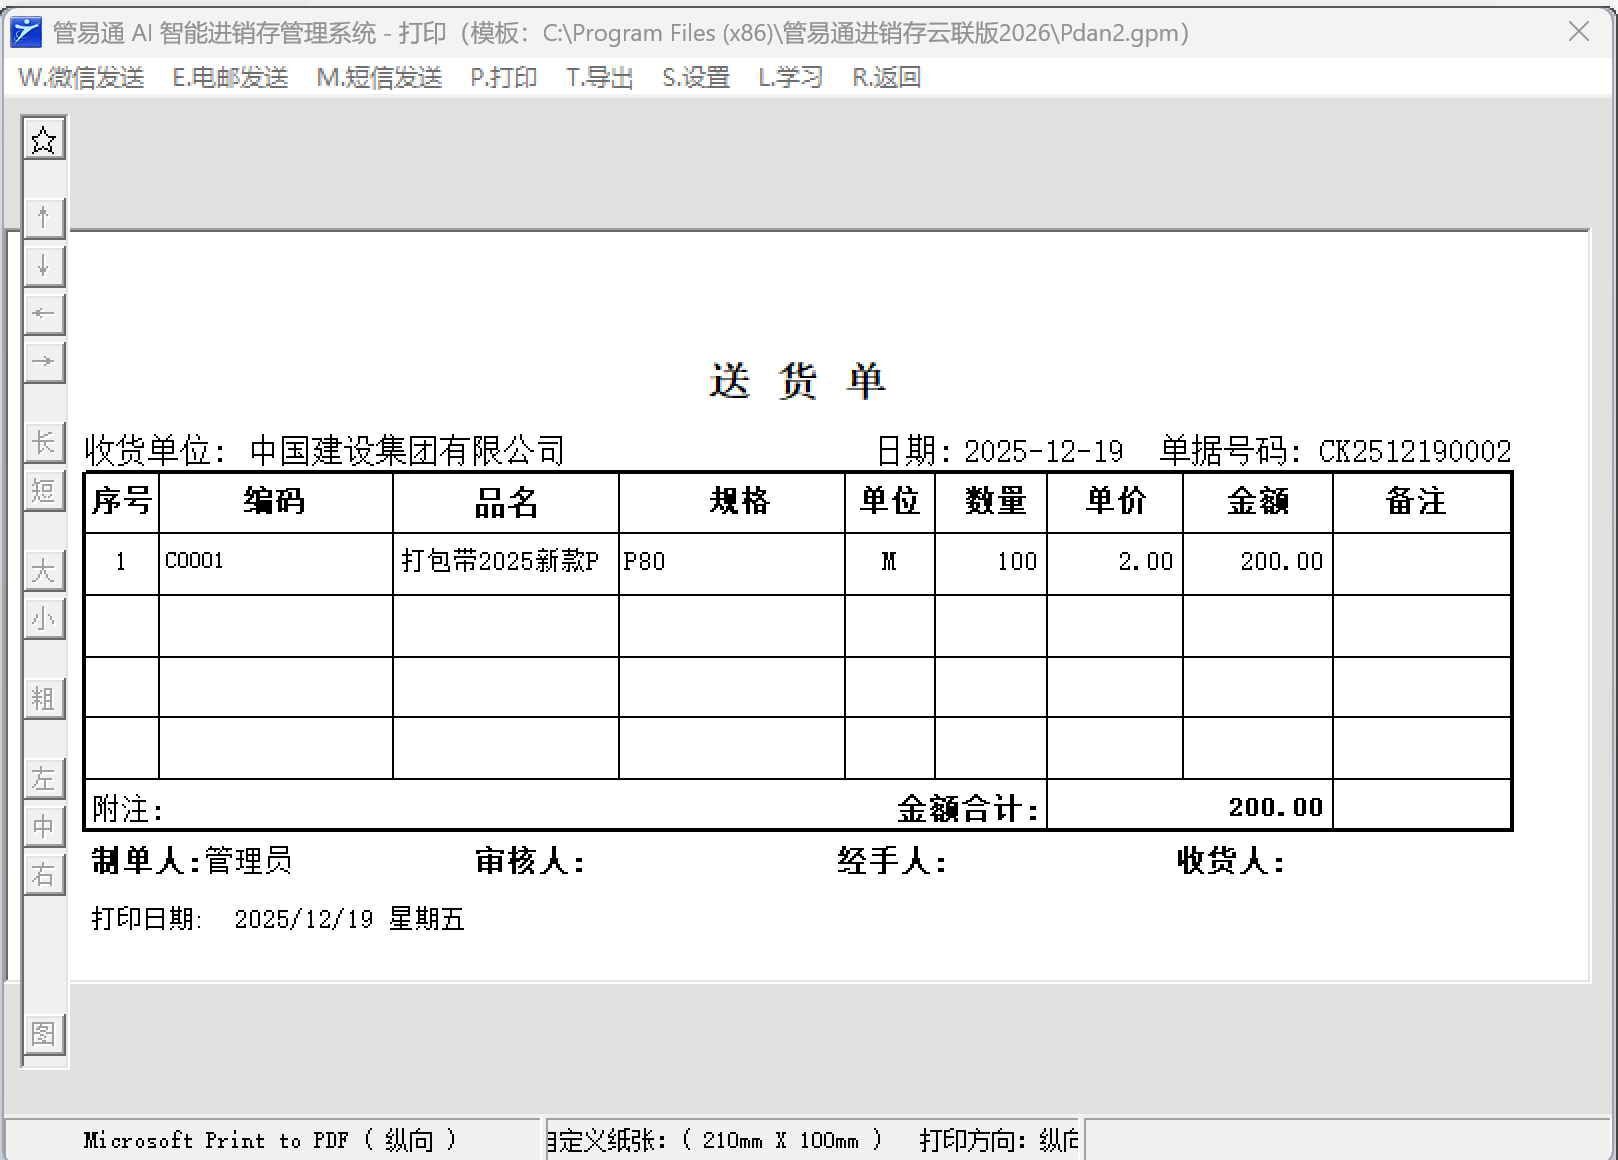Open the W.微信发送 menu

click(x=81, y=77)
